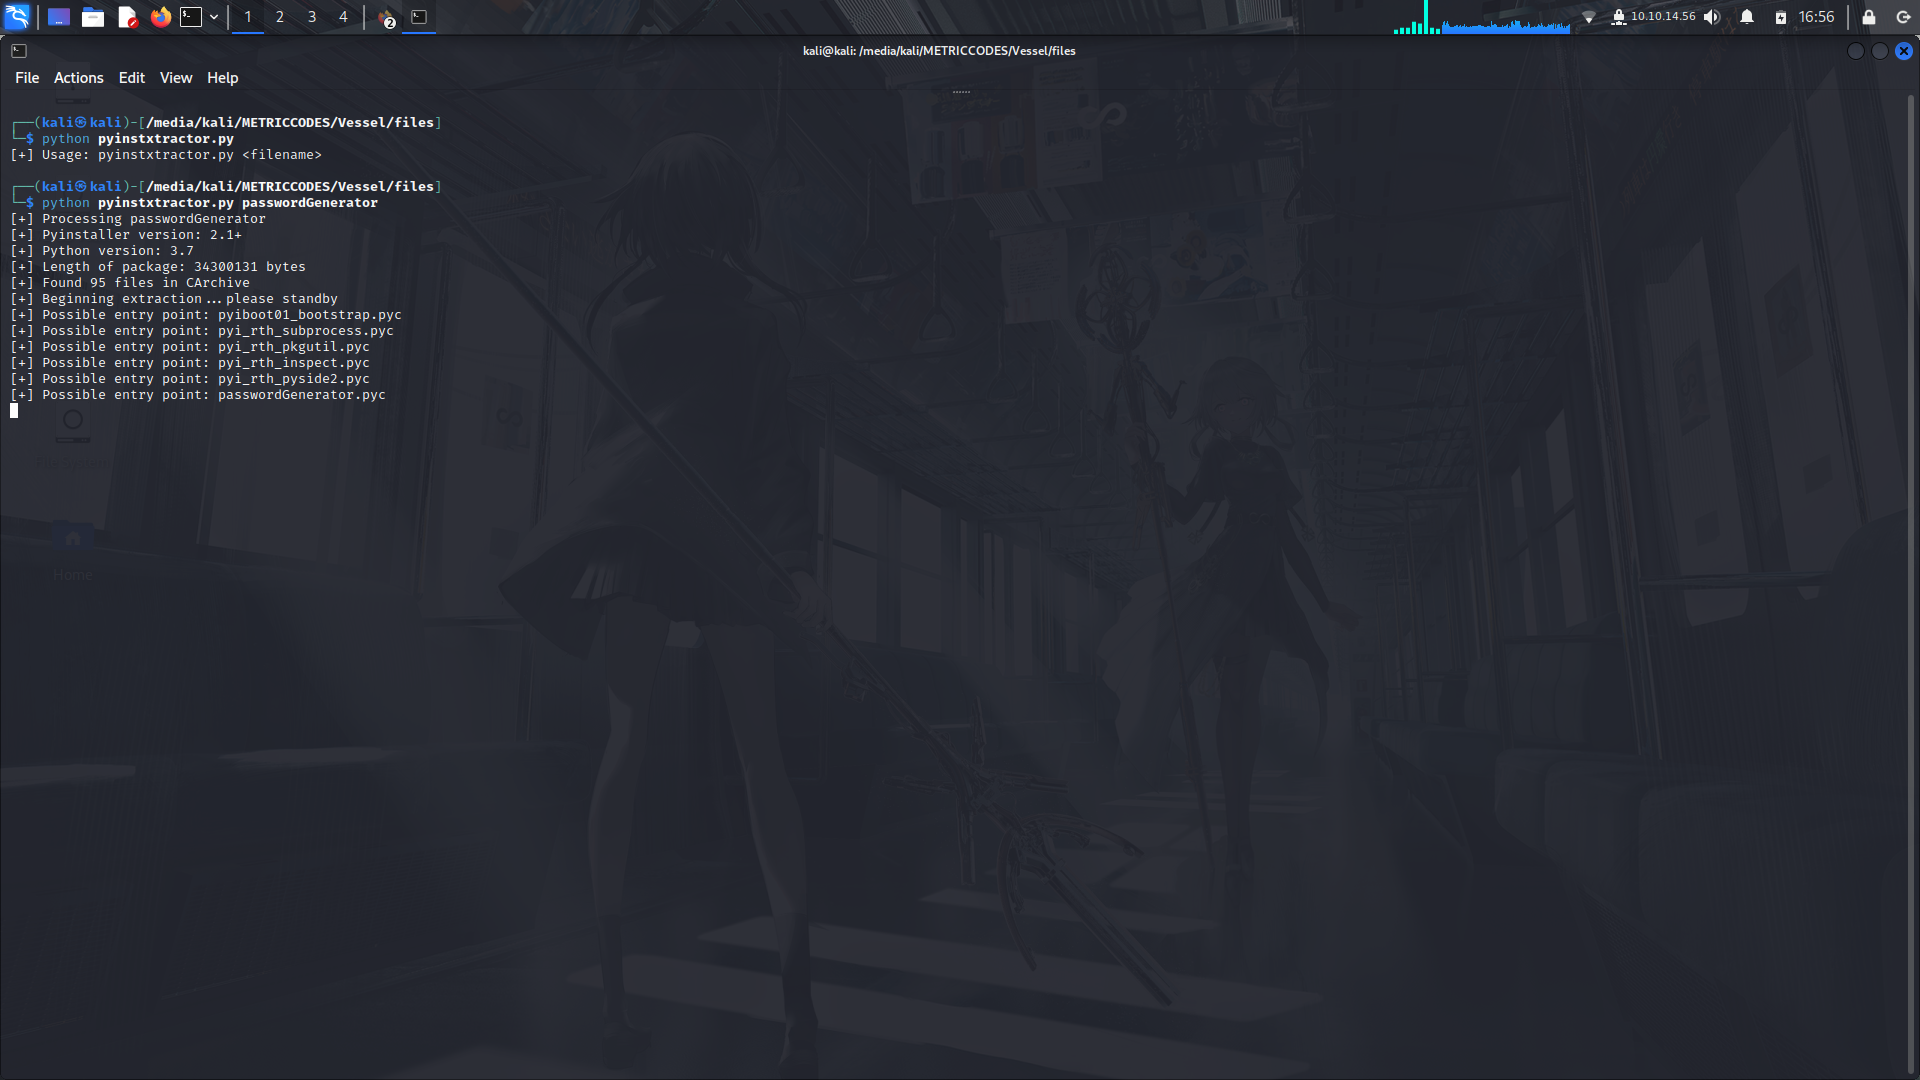Launch Firefox from the taskbar

coord(160,17)
